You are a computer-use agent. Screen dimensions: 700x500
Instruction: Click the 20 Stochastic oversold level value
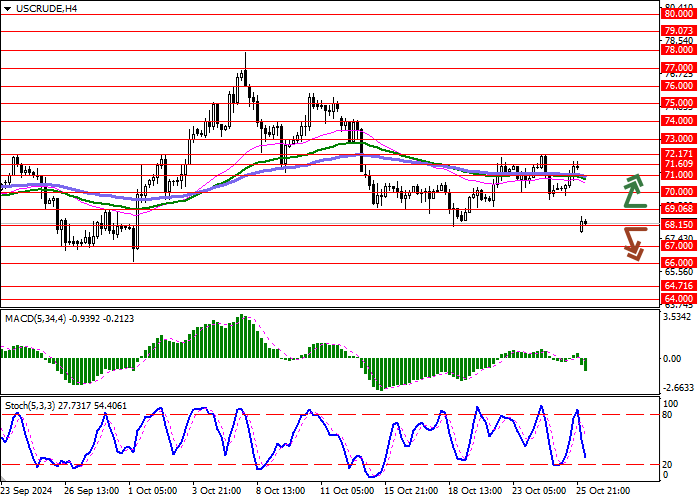(x=667, y=465)
